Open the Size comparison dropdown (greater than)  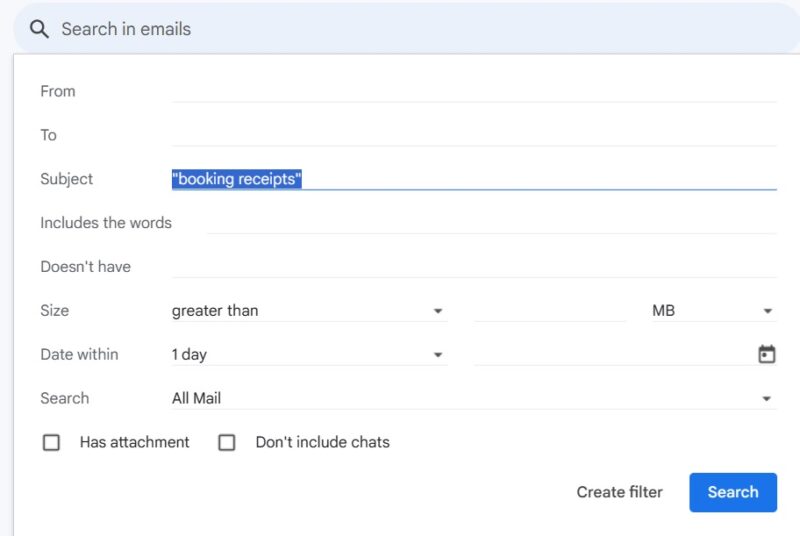point(309,311)
